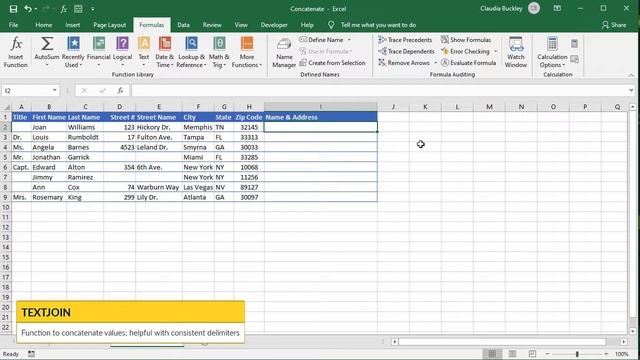Screen dimensions: 640x360
Task: Click the Insert Function icon in ribbon
Action: (x=16, y=52)
